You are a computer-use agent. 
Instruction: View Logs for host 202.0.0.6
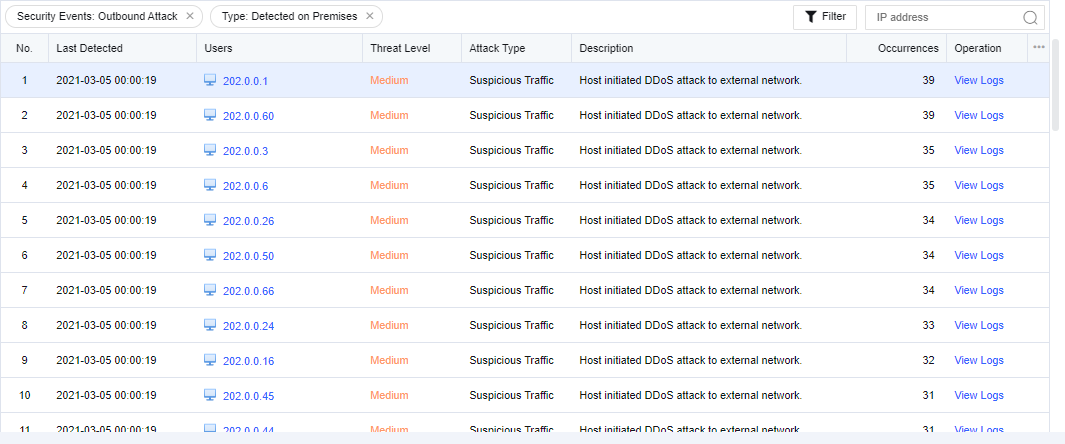pyautogui.click(x=979, y=185)
